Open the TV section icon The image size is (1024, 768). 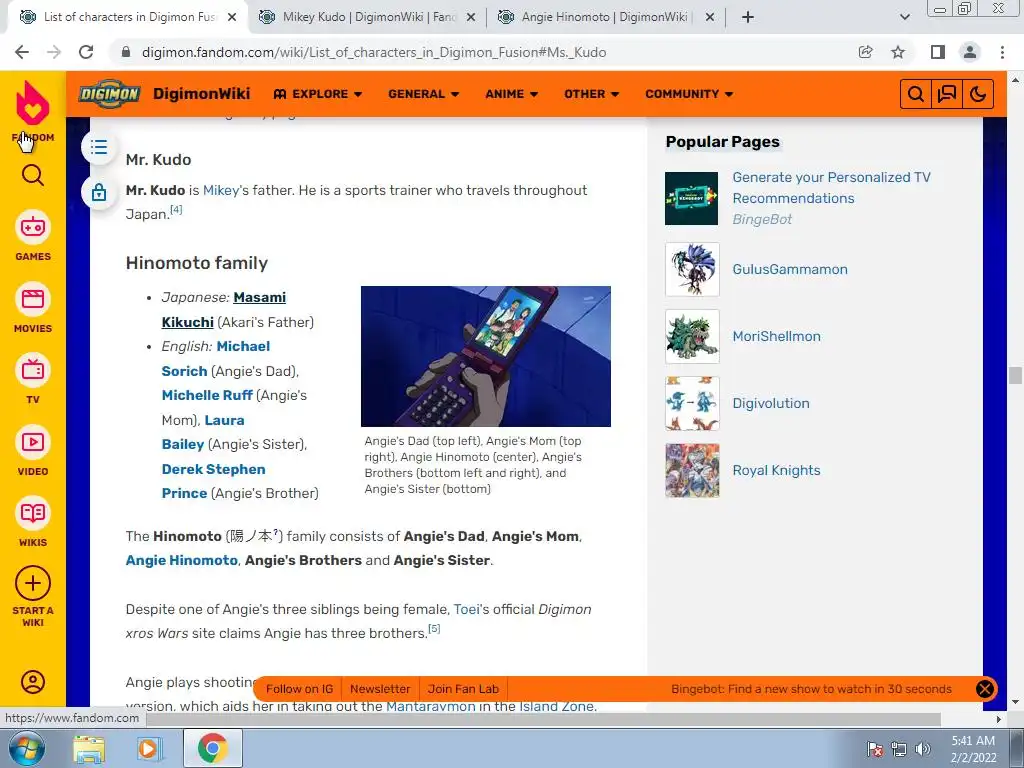(33, 370)
